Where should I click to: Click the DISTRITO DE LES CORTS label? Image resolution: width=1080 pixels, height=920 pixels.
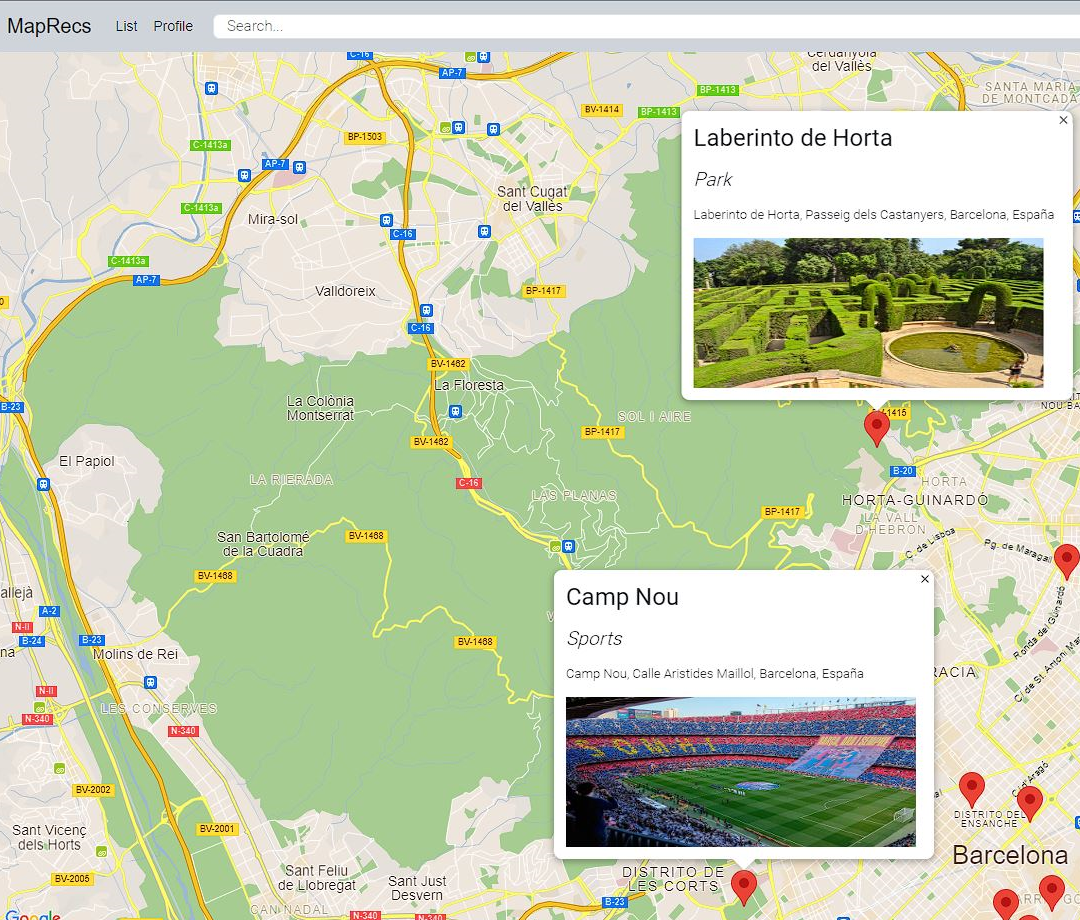coord(672,879)
